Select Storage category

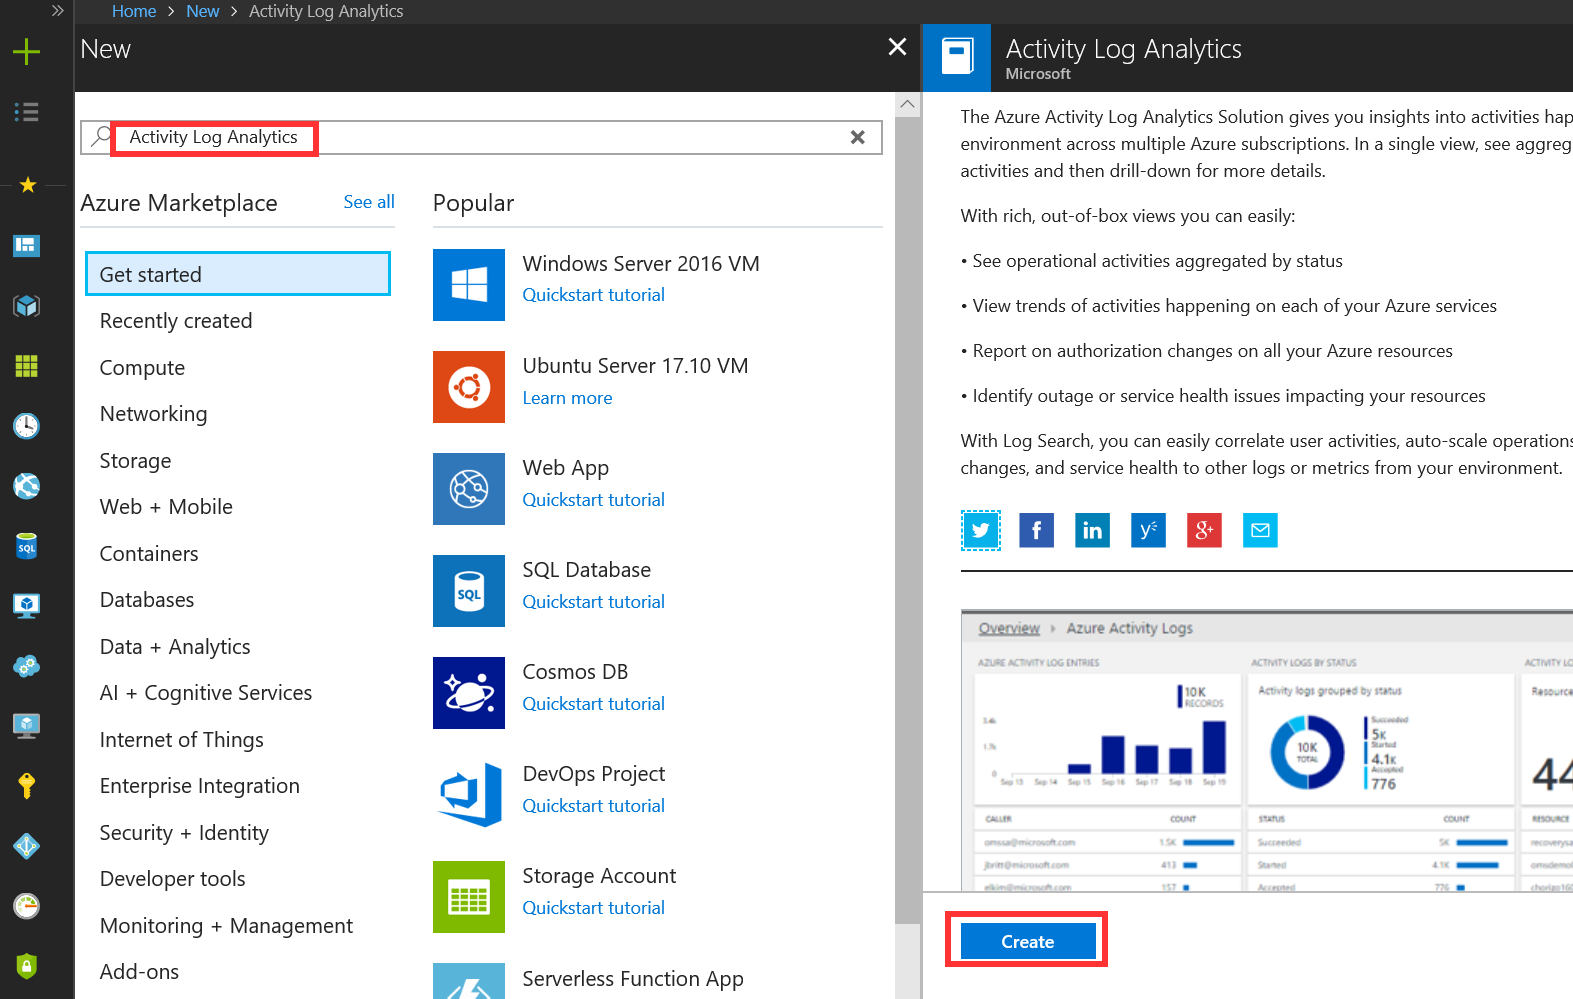[x=135, y=461]
